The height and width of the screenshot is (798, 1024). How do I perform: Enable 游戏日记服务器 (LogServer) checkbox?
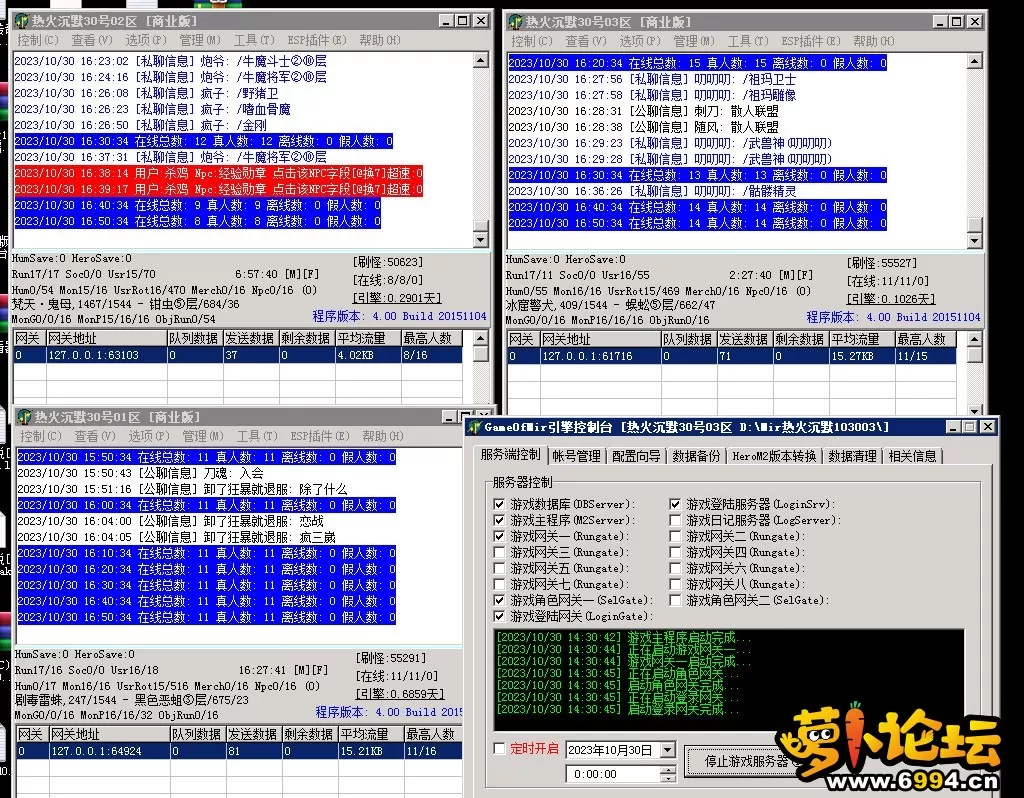(675, 520)
